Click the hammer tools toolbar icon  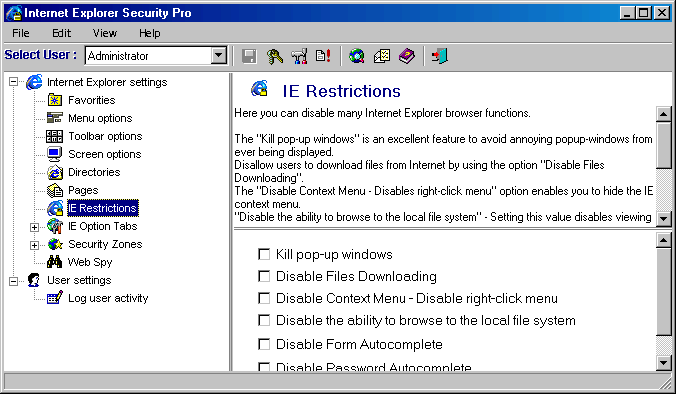299,56
